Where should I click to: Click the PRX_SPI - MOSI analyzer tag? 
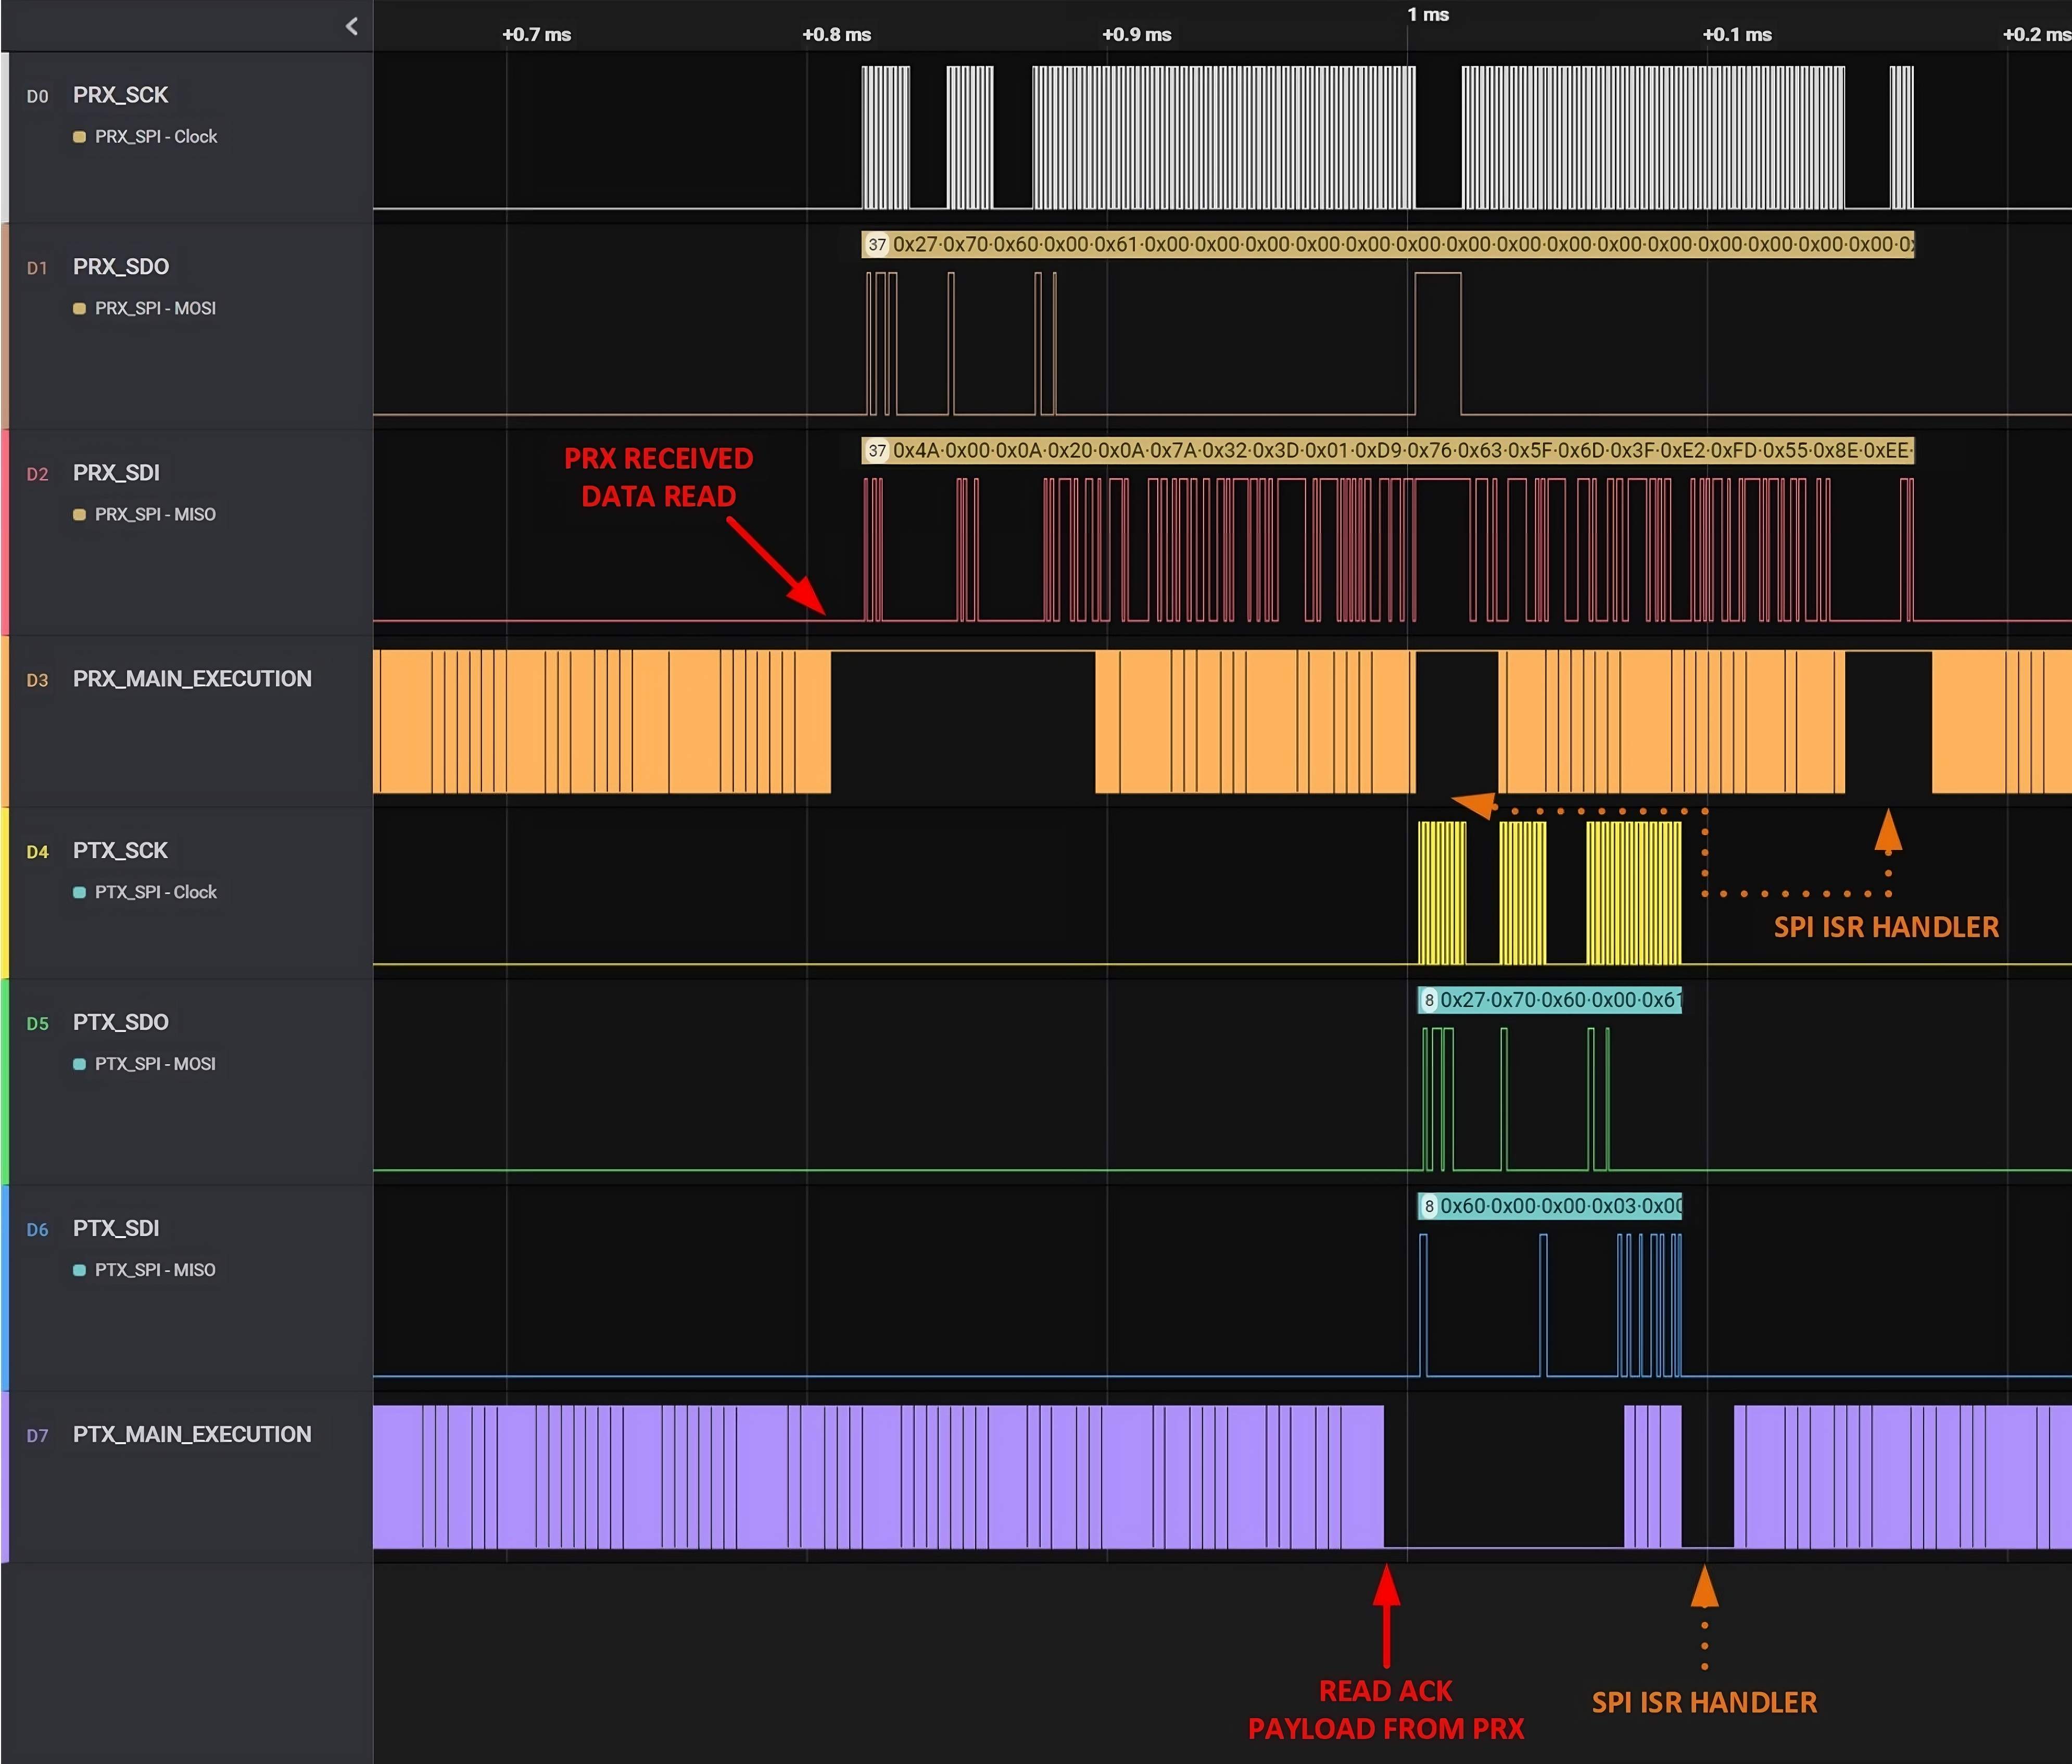(x=145, y=309)
